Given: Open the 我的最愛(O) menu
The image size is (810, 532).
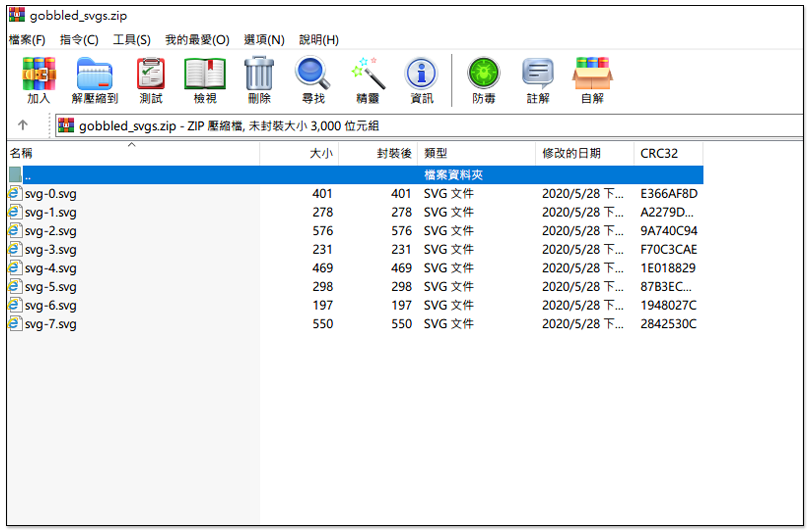Looking at the screenshot, I should coord(197,40).
